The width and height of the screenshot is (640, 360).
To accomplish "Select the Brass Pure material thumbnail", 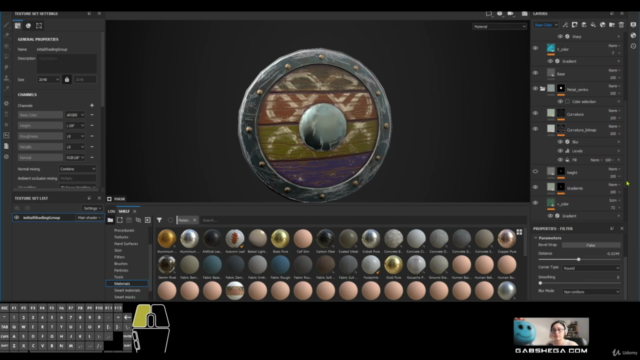I will click(x=280, y=238).
